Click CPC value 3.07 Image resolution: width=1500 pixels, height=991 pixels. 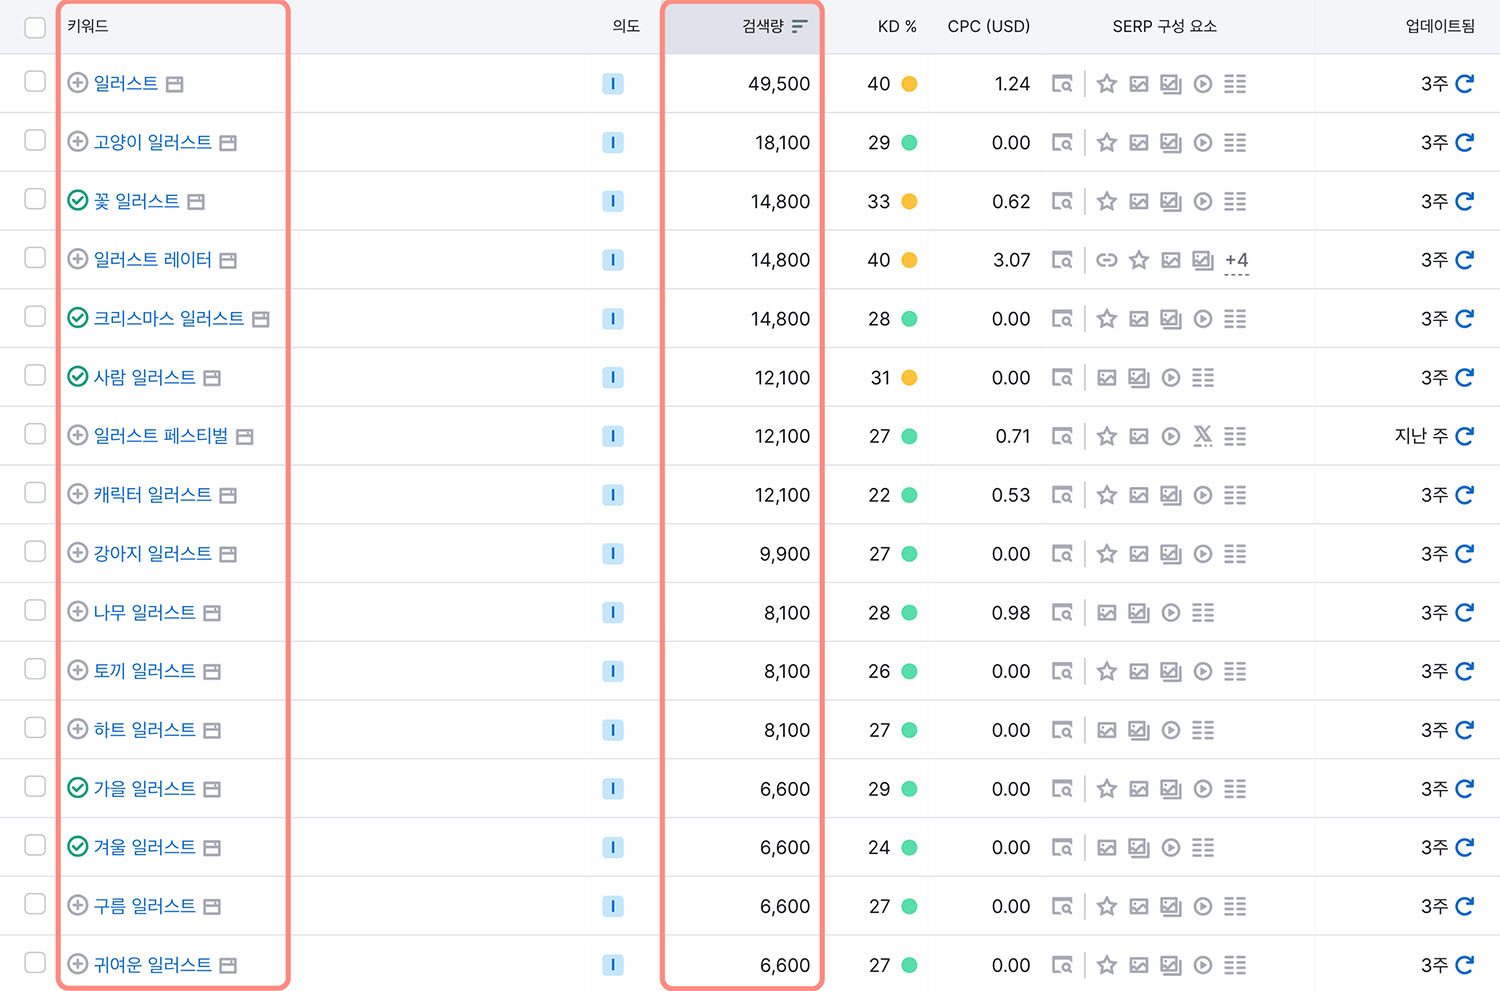click(x=1012, y=260)
